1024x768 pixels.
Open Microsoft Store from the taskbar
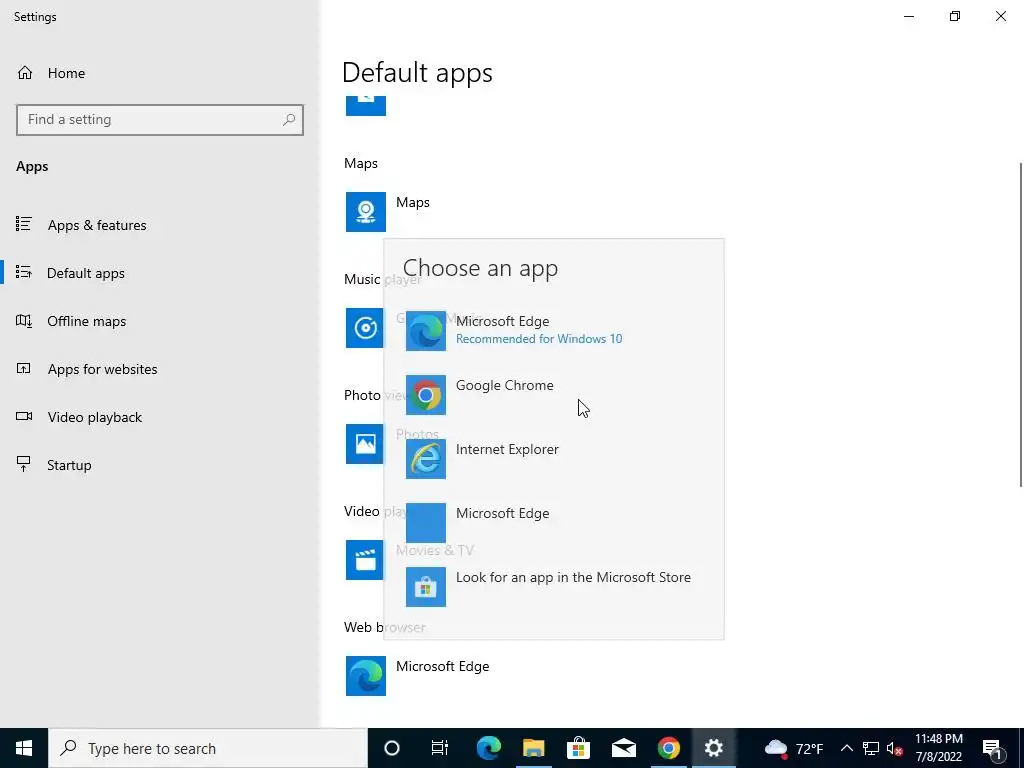click(x=579, y=748)
